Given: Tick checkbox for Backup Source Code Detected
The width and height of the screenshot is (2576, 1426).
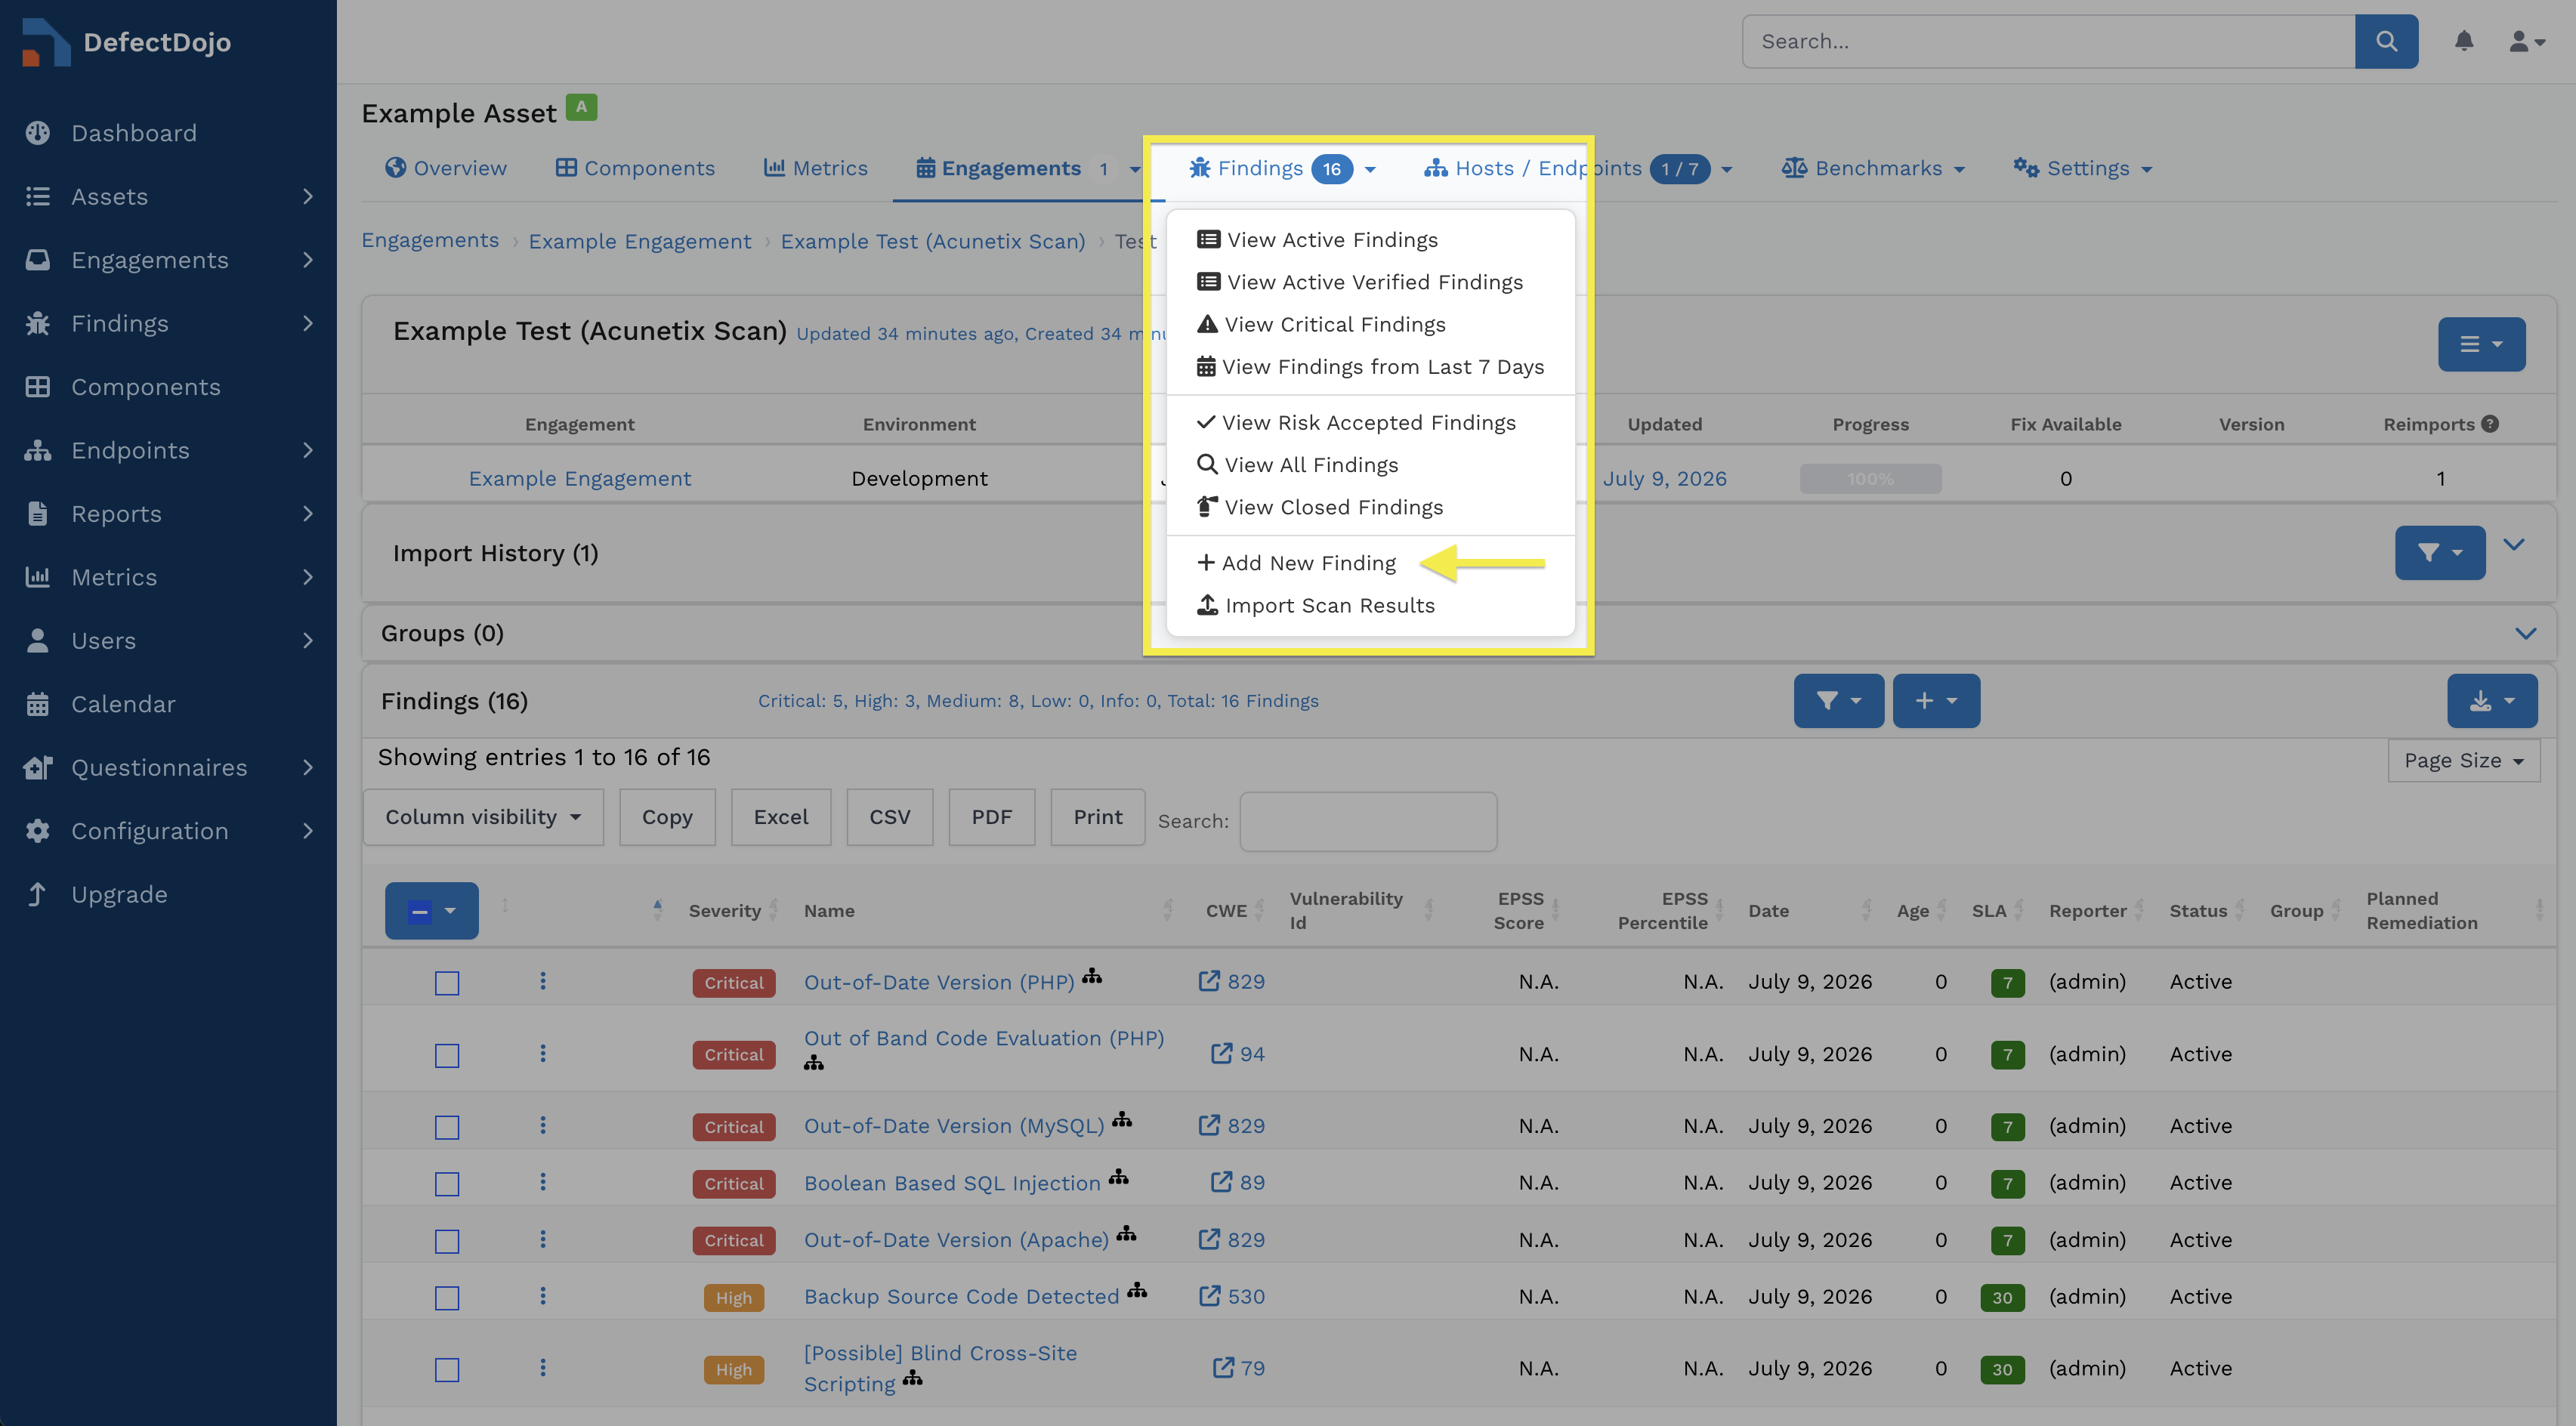Looking at the screenshot, I should (x=447, y=1298).
